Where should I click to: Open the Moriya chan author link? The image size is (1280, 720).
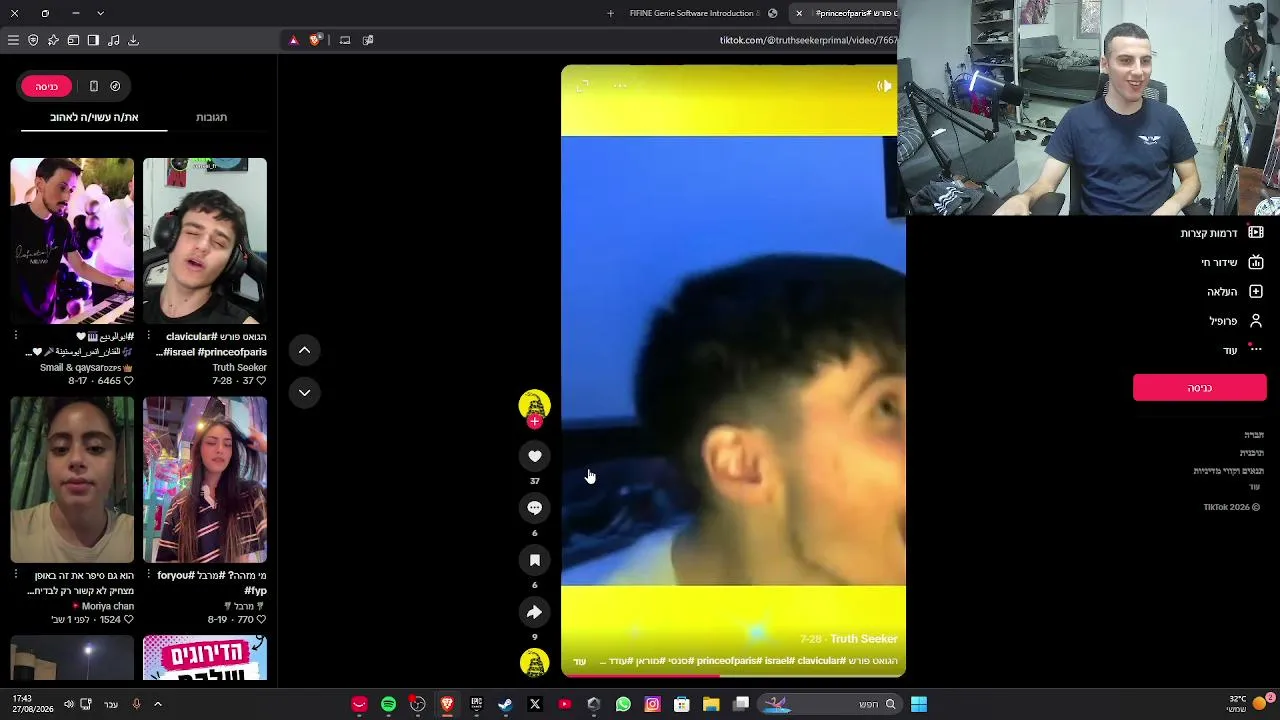tap(103, 606)
